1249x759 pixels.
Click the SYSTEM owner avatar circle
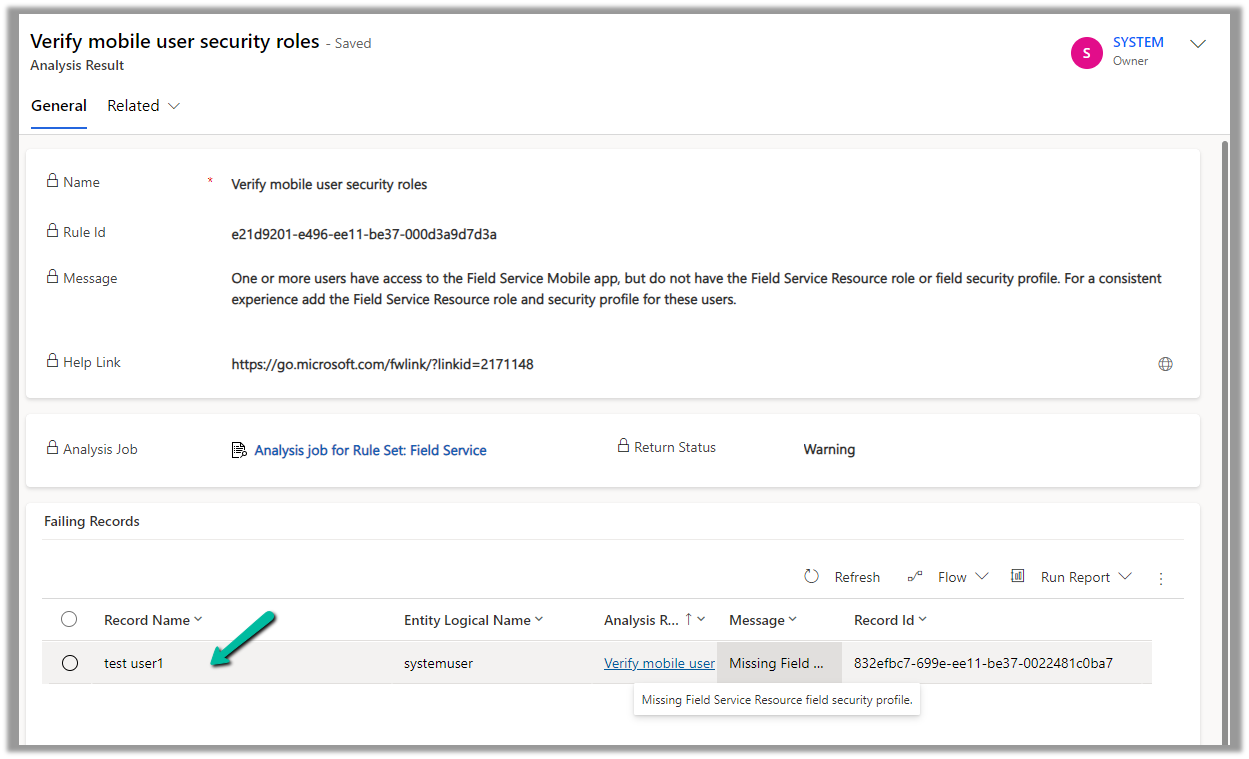[1086, 52]
